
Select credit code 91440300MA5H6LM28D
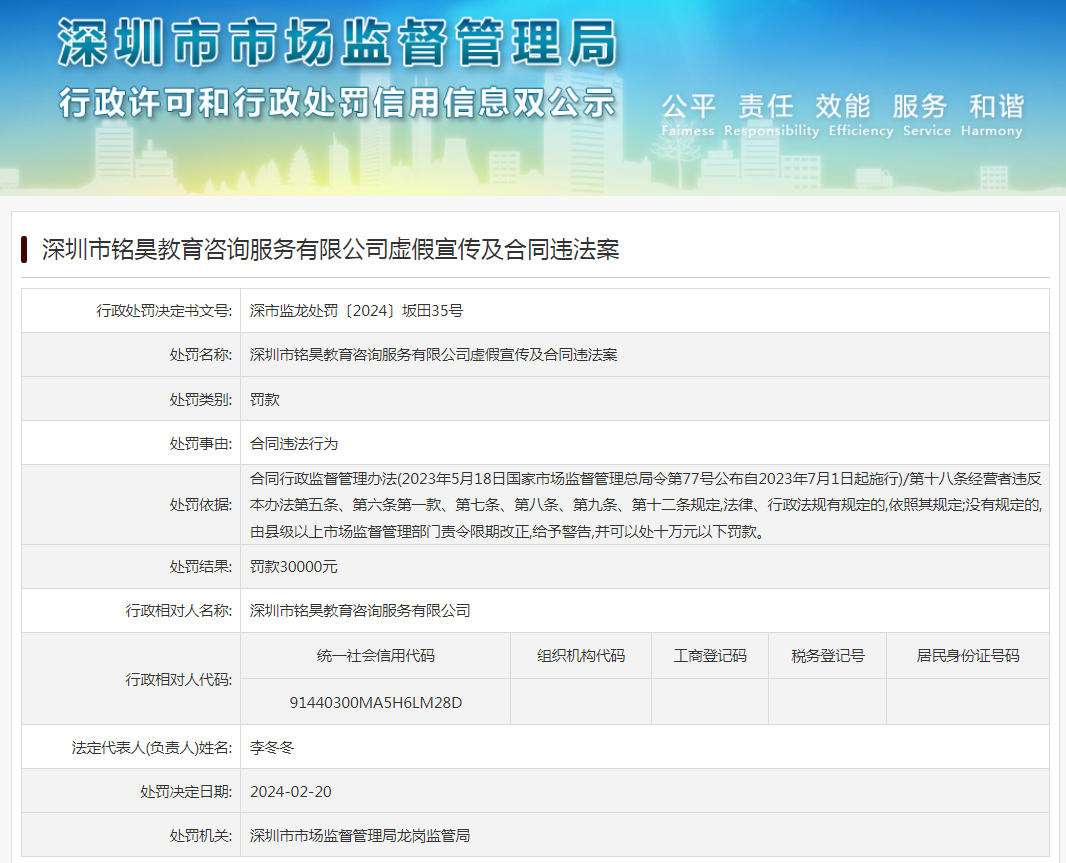pyautogui.click(x=375, y=703)
